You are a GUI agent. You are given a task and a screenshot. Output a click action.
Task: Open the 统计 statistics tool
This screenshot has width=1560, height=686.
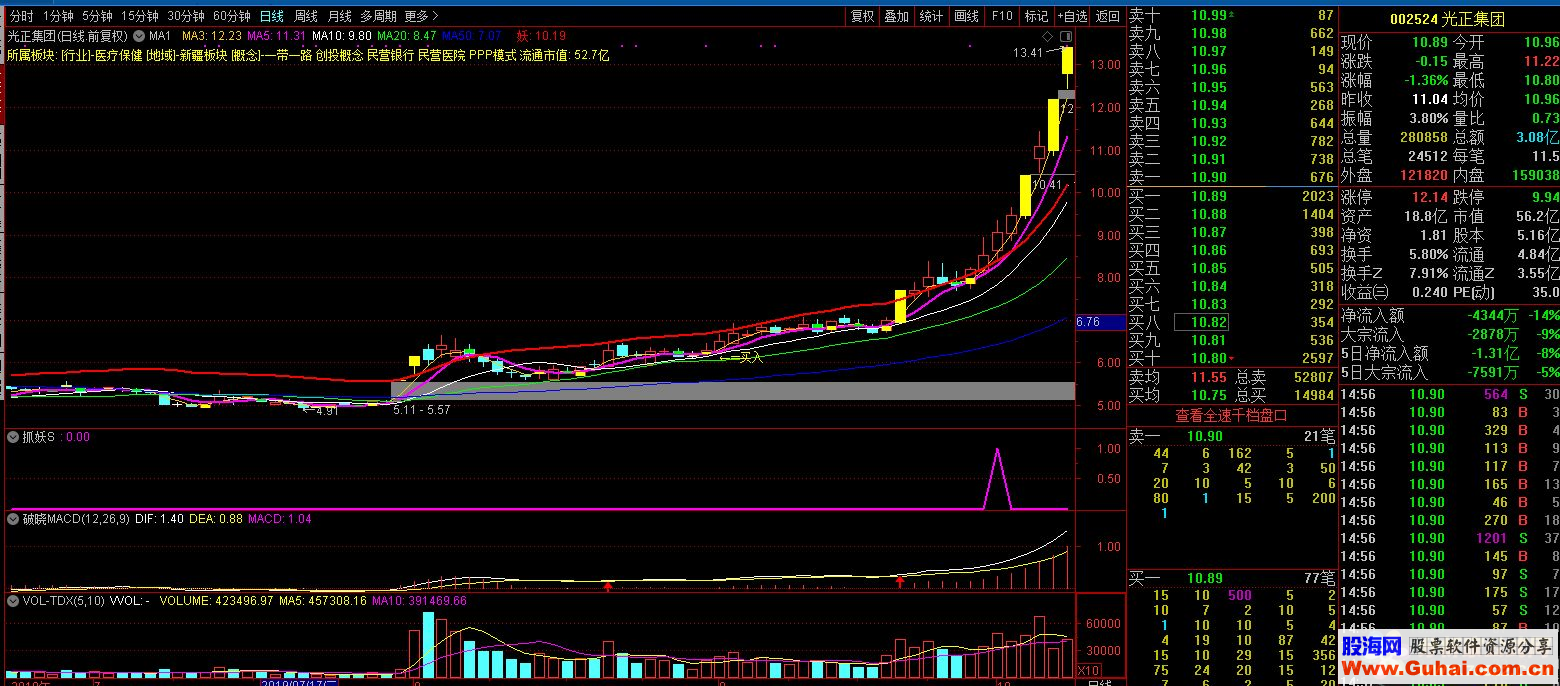[931, 16]
